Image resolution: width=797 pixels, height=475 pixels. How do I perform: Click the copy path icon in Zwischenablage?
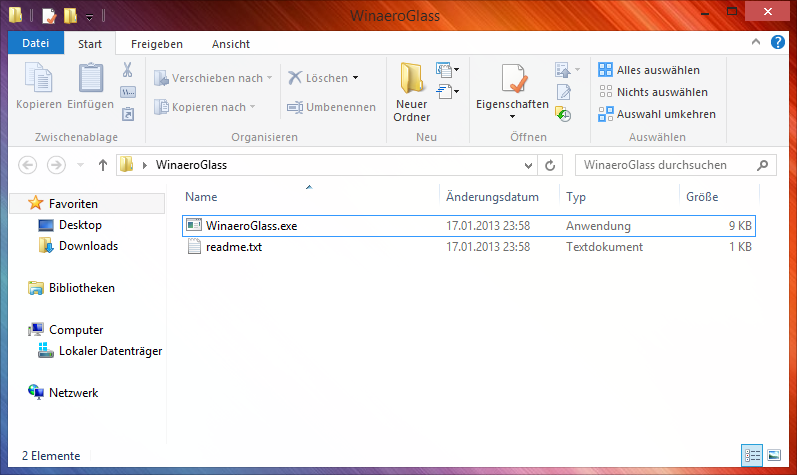pyautogui.click(x=128, y=92)
